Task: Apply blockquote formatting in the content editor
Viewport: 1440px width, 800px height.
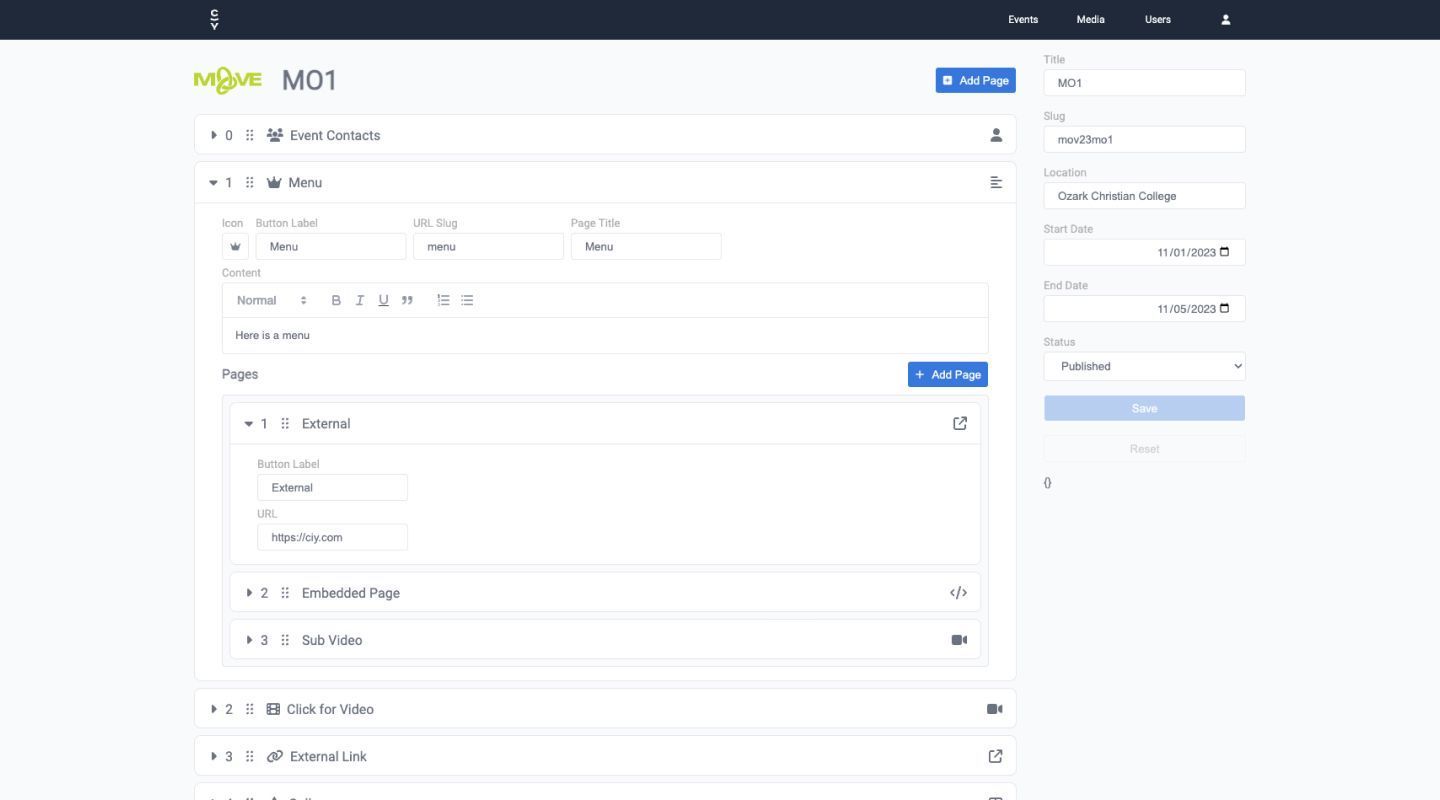Action: 407,300
